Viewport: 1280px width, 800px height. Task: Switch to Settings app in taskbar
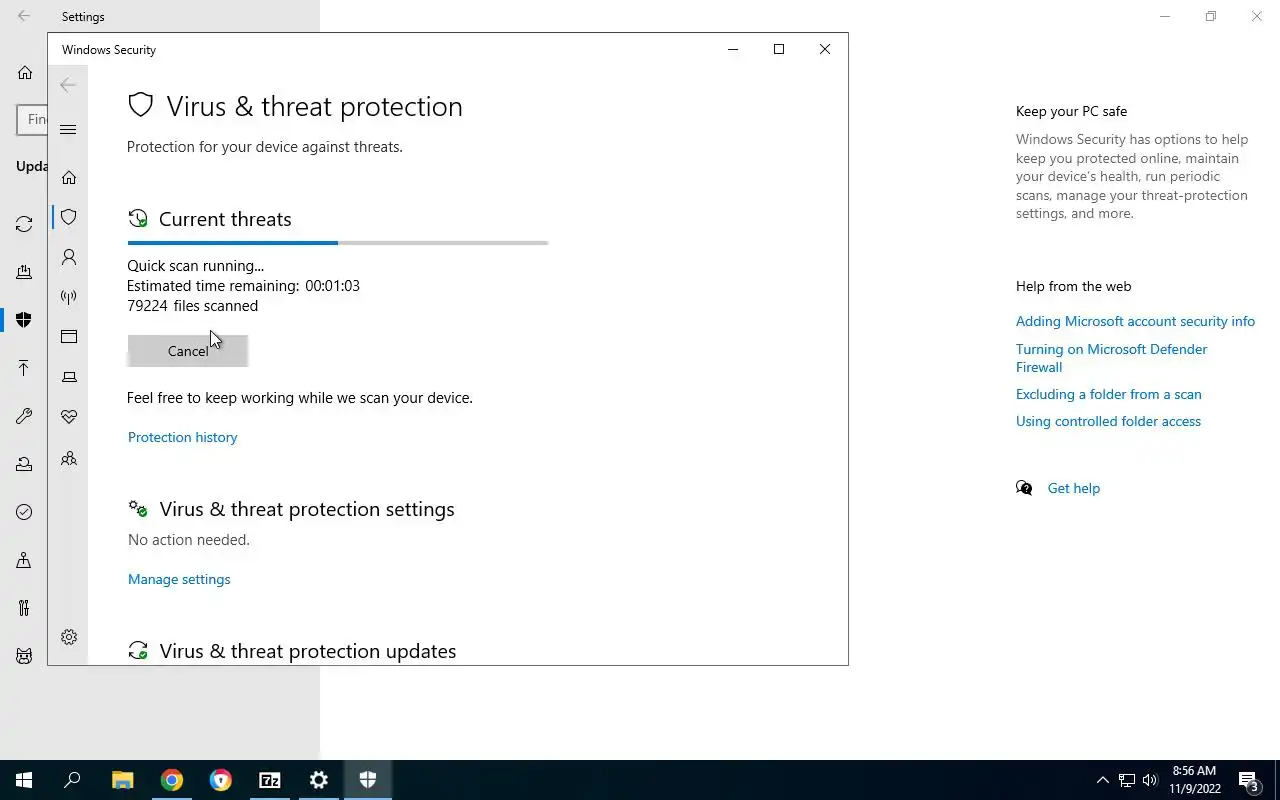point(318,780)
